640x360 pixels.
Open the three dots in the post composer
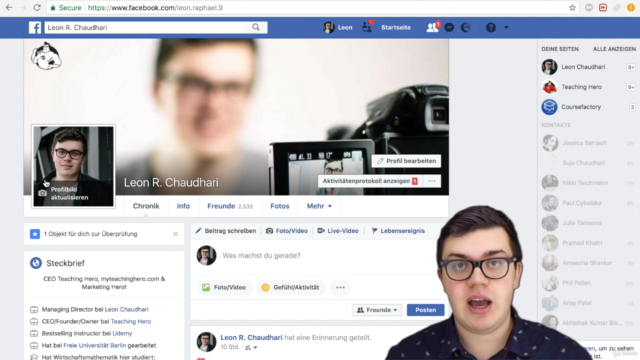pyautogui.click(x=340, y=287)
